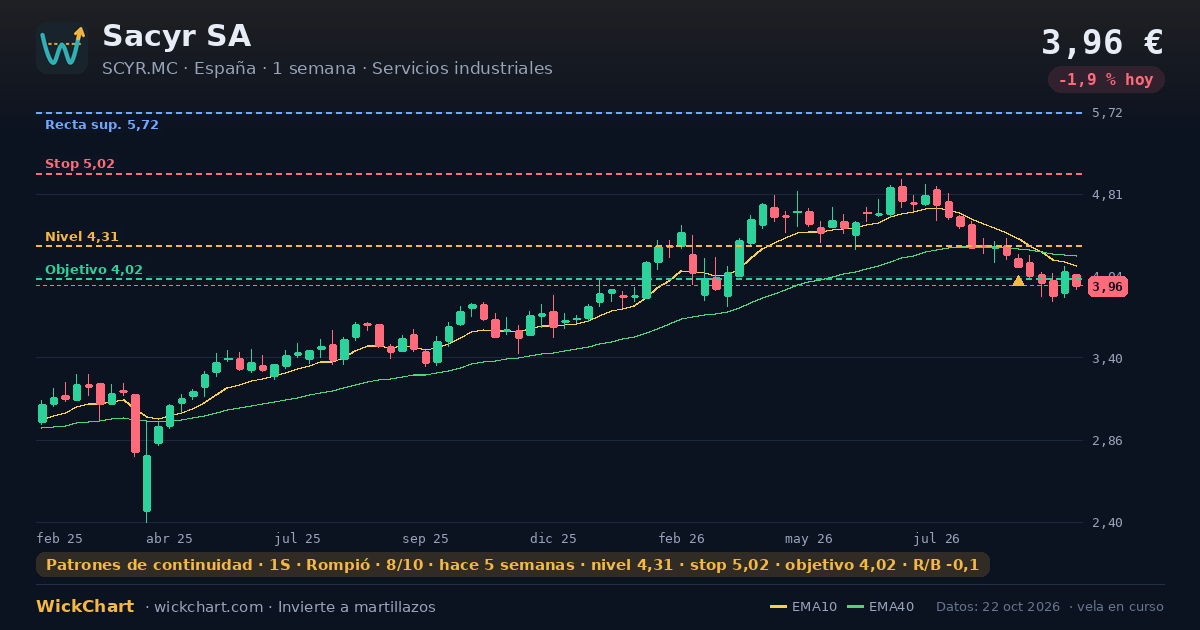Click the "4,81" price axis value
The height and width of the screenshot is (630, 1200).
pyautogui.click(x=1108, y=195)
